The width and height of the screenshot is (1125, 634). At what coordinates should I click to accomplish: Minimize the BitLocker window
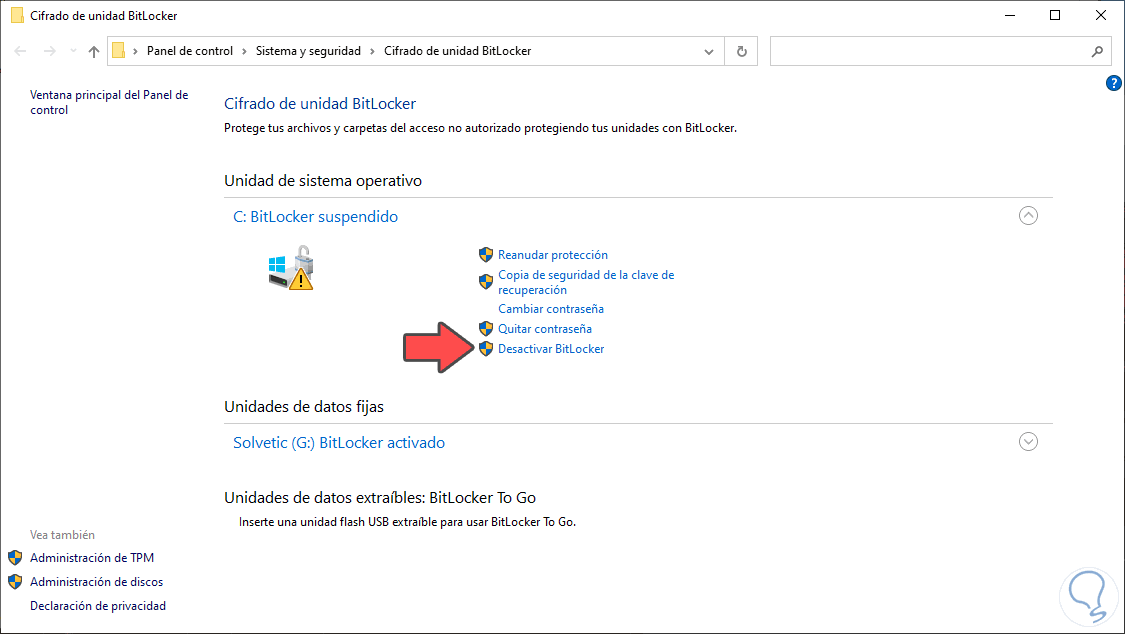[x=1010, y=15]
